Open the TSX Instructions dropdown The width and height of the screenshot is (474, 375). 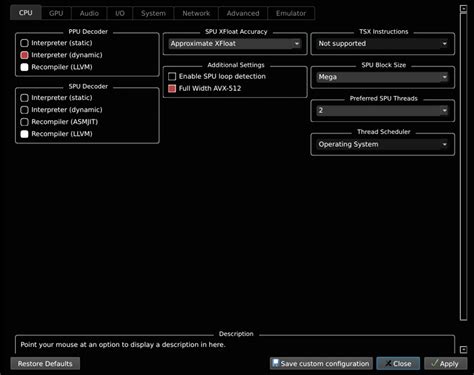383,44
